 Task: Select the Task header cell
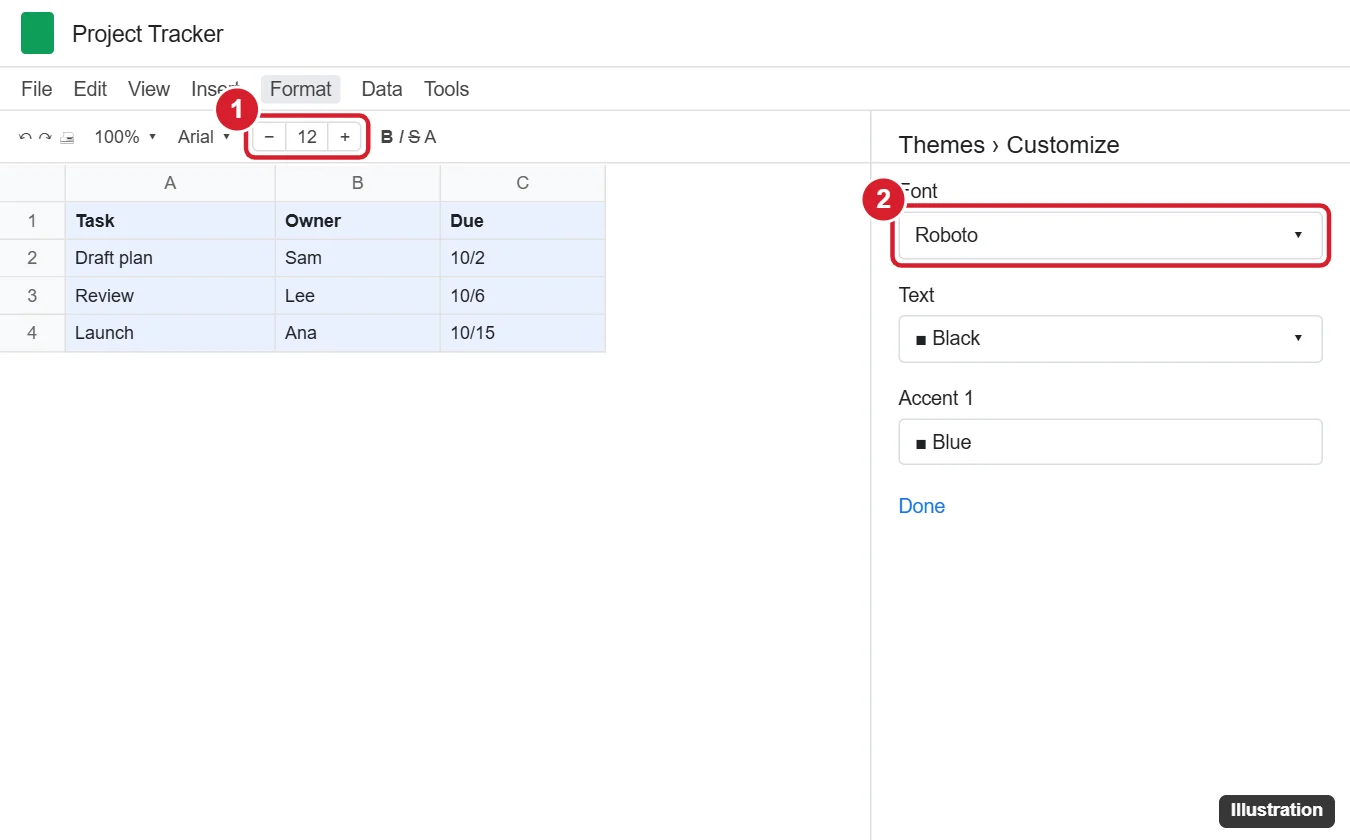[170, 221]
